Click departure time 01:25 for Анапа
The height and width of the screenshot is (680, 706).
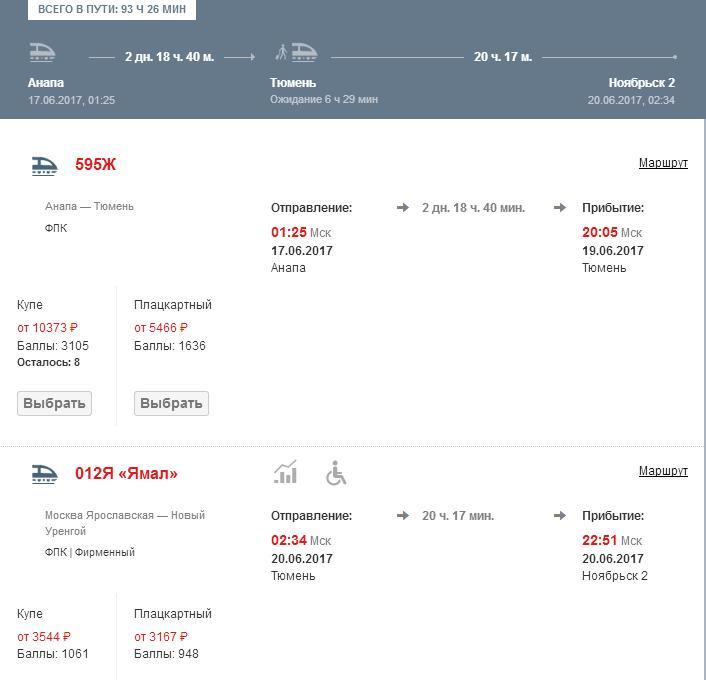tap(287, 233)
